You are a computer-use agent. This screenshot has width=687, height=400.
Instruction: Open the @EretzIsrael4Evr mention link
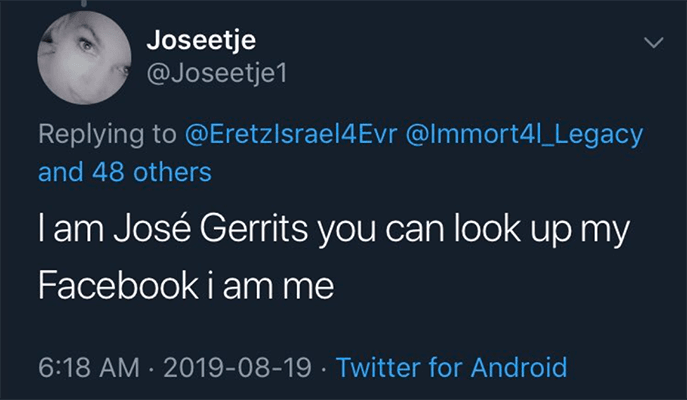[291, 134]
